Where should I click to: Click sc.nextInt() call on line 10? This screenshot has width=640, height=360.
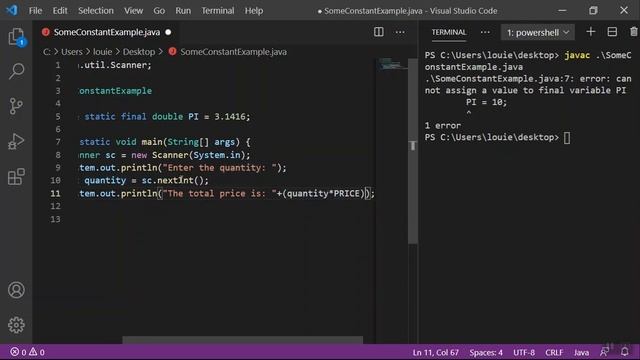pyautogui.click(x=175, y=180)
